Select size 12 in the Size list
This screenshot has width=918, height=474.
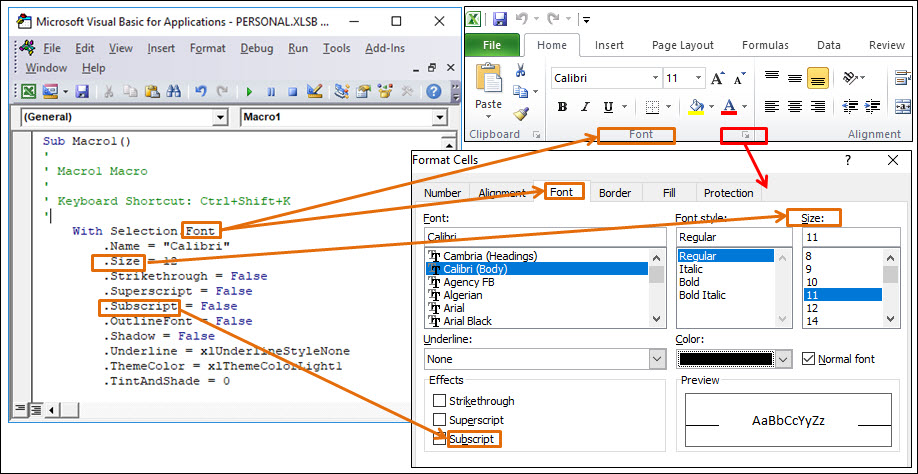[x=842, y=308]
